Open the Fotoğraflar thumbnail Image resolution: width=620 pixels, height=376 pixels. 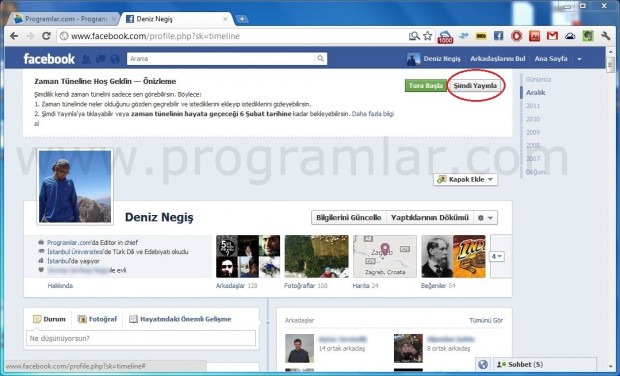[316, 257]
